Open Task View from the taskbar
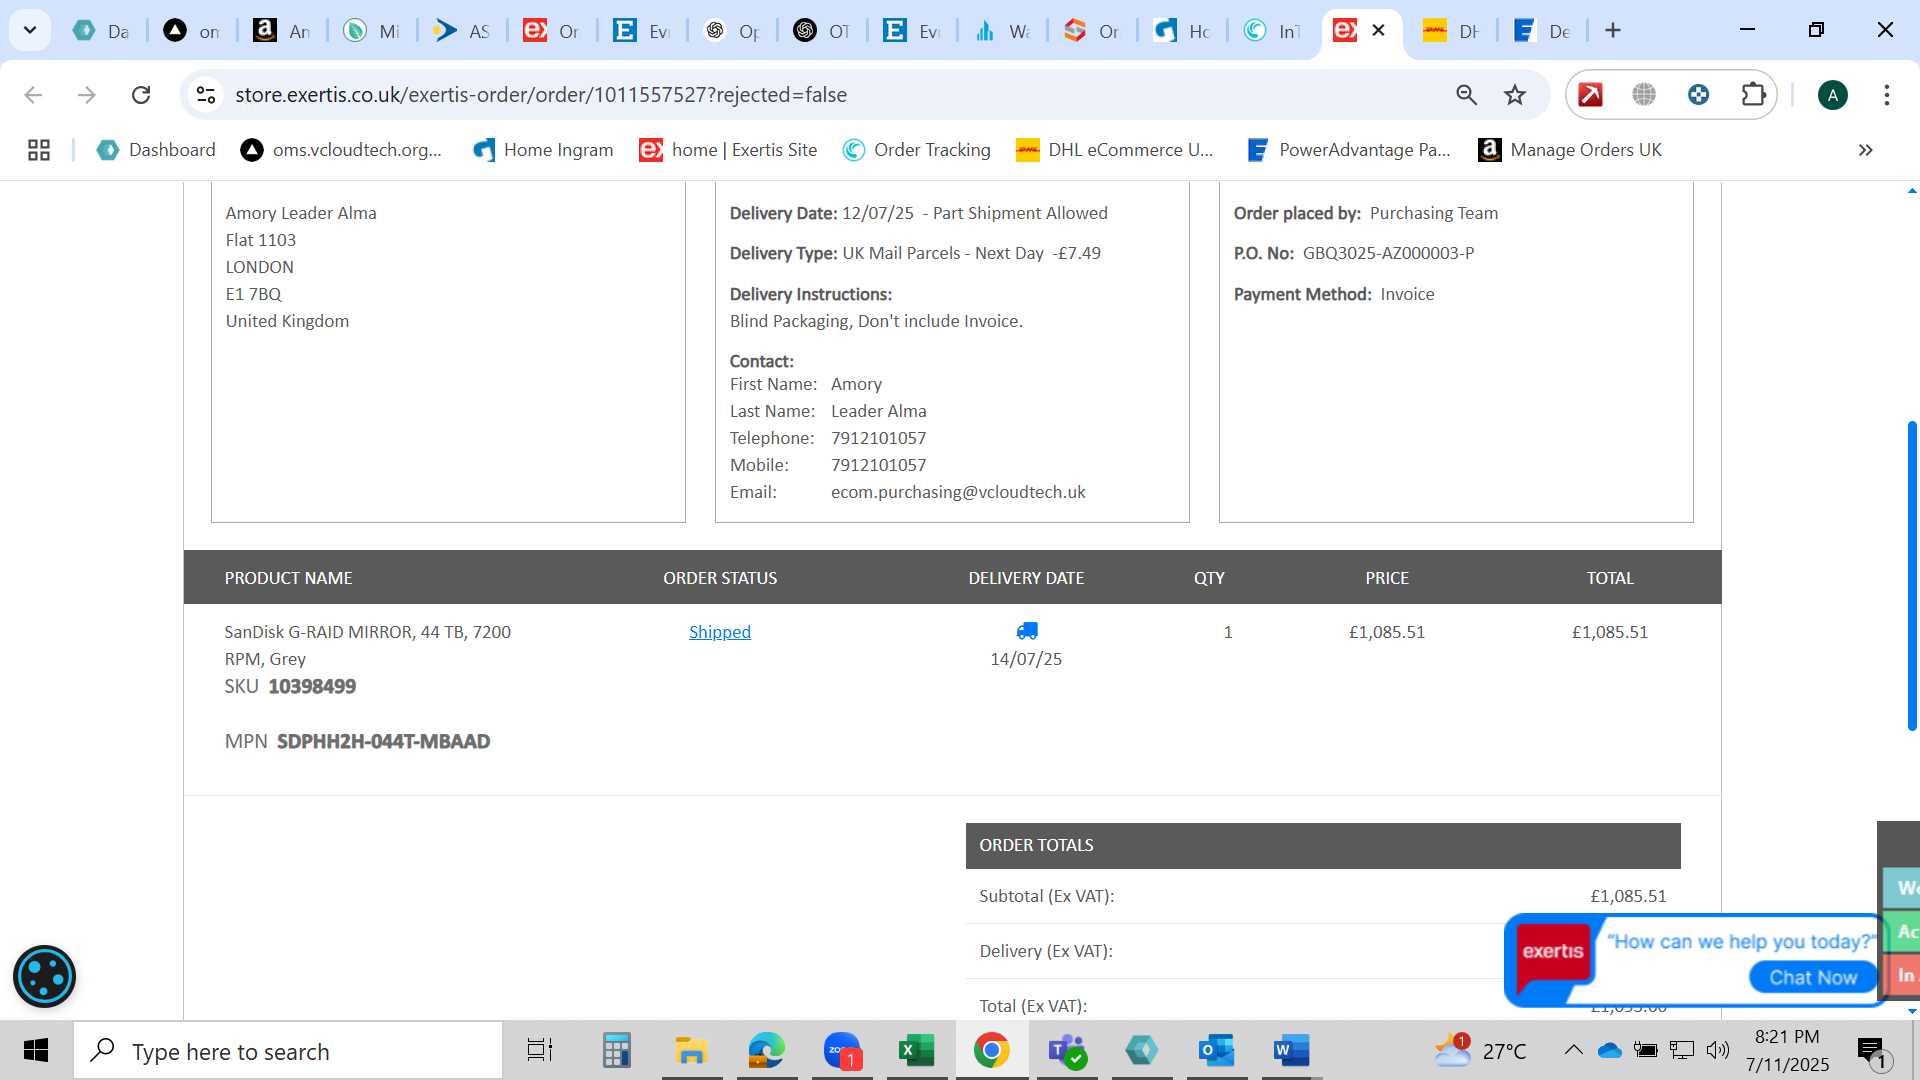The height and width of the screenshot is (1080, 1920). click(x=540, y=1051)
